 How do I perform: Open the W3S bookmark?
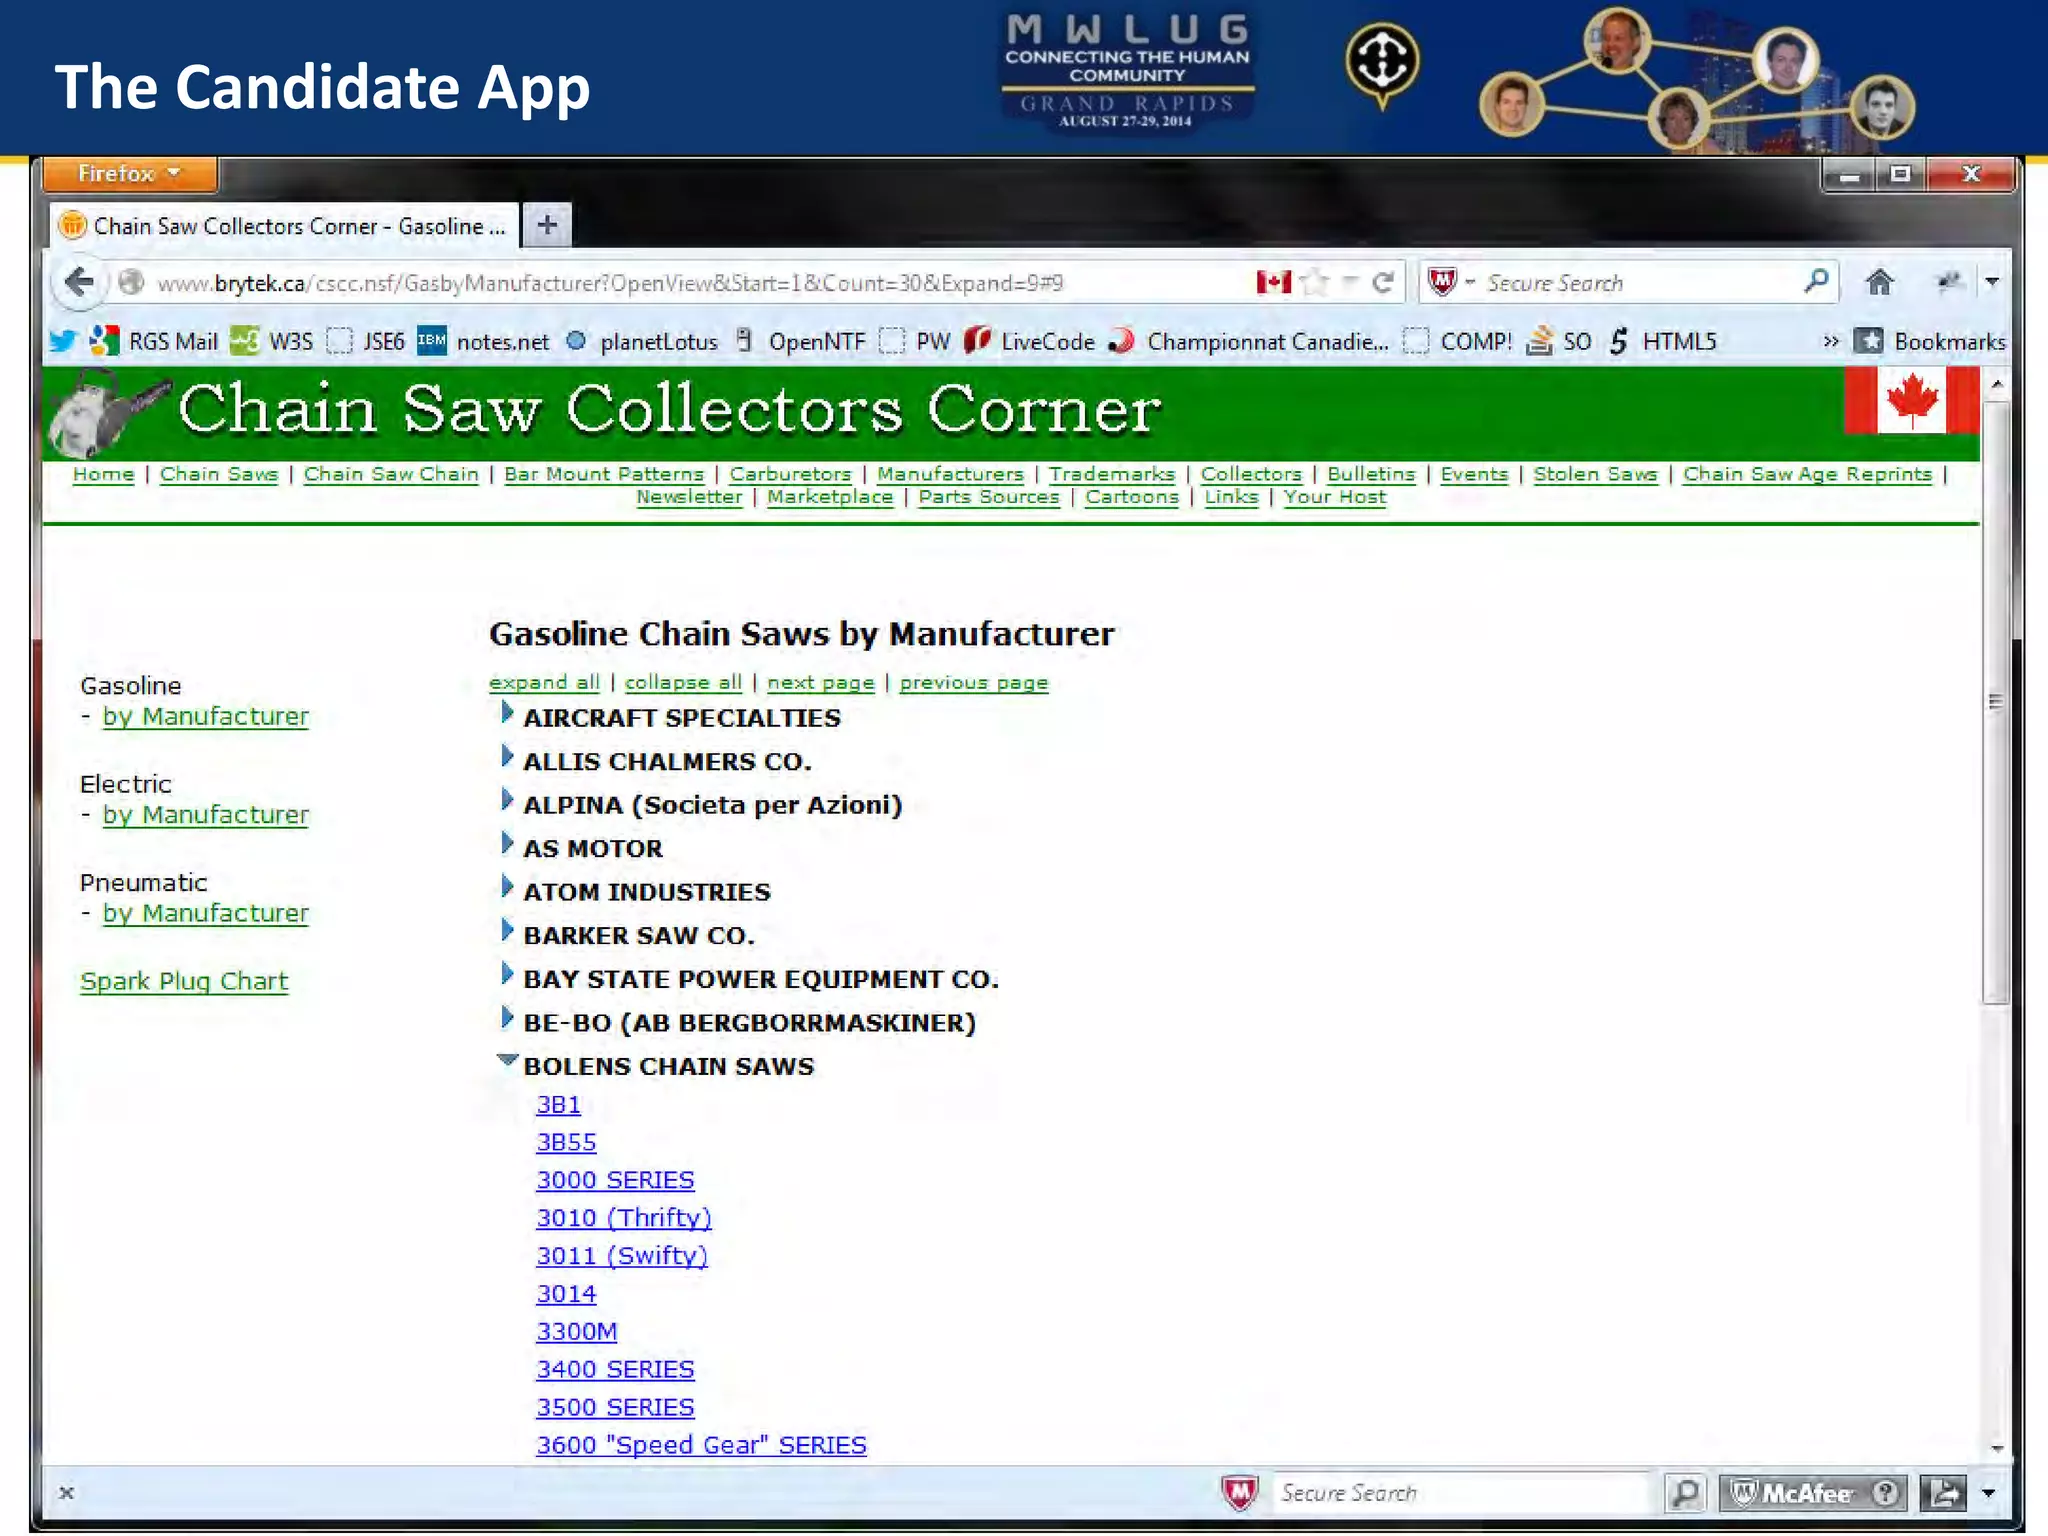[x=271, y=341]
